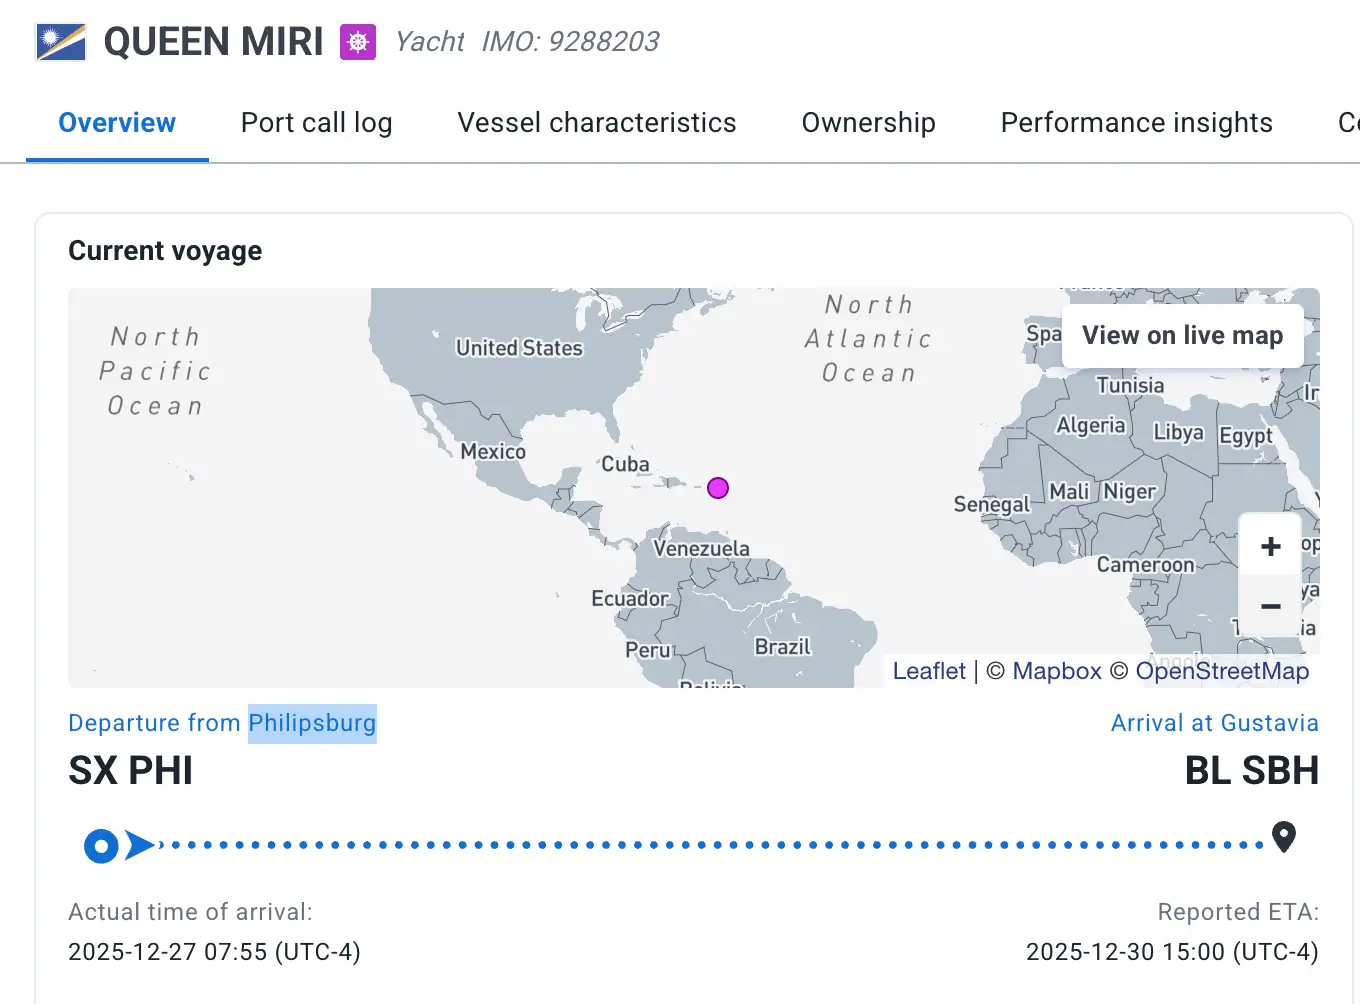Viewport: 1360px width, 1004px height.
Task: Open the Vessel characteristics tab
Action: pyautogui.click(x=596, y=123)
